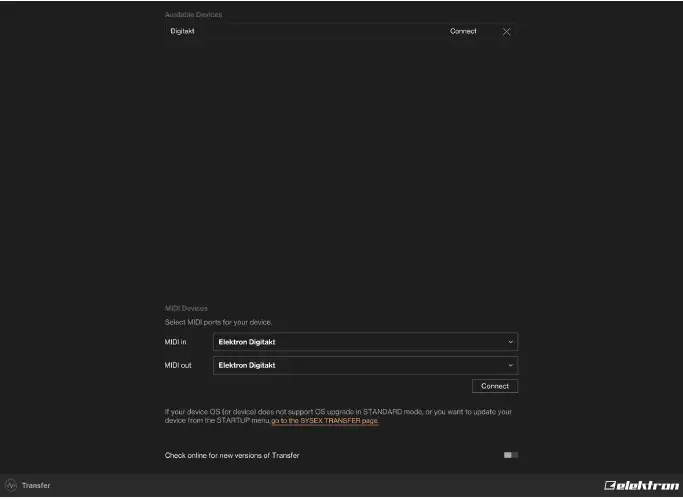Select the Digitakt device row name
This screenshot has width=683, height=499.
coord(183,31)
